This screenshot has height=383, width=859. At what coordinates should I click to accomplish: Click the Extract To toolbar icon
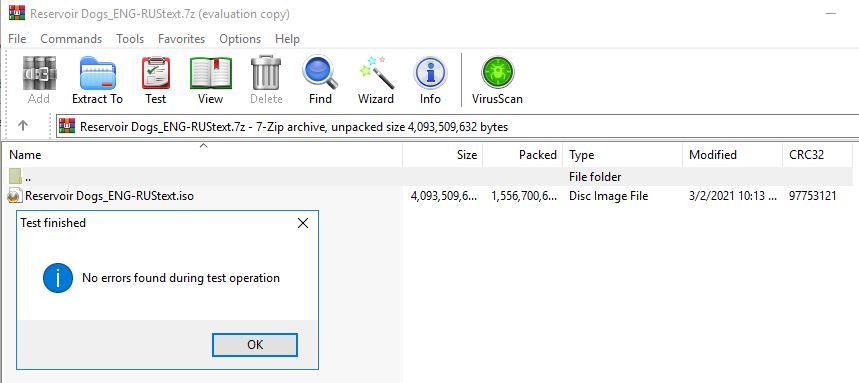[98, 73]
